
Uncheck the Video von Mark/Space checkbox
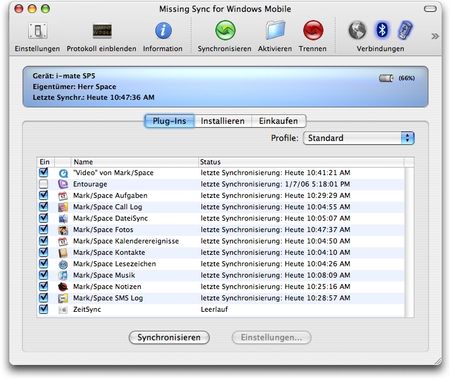pos(44,172)
